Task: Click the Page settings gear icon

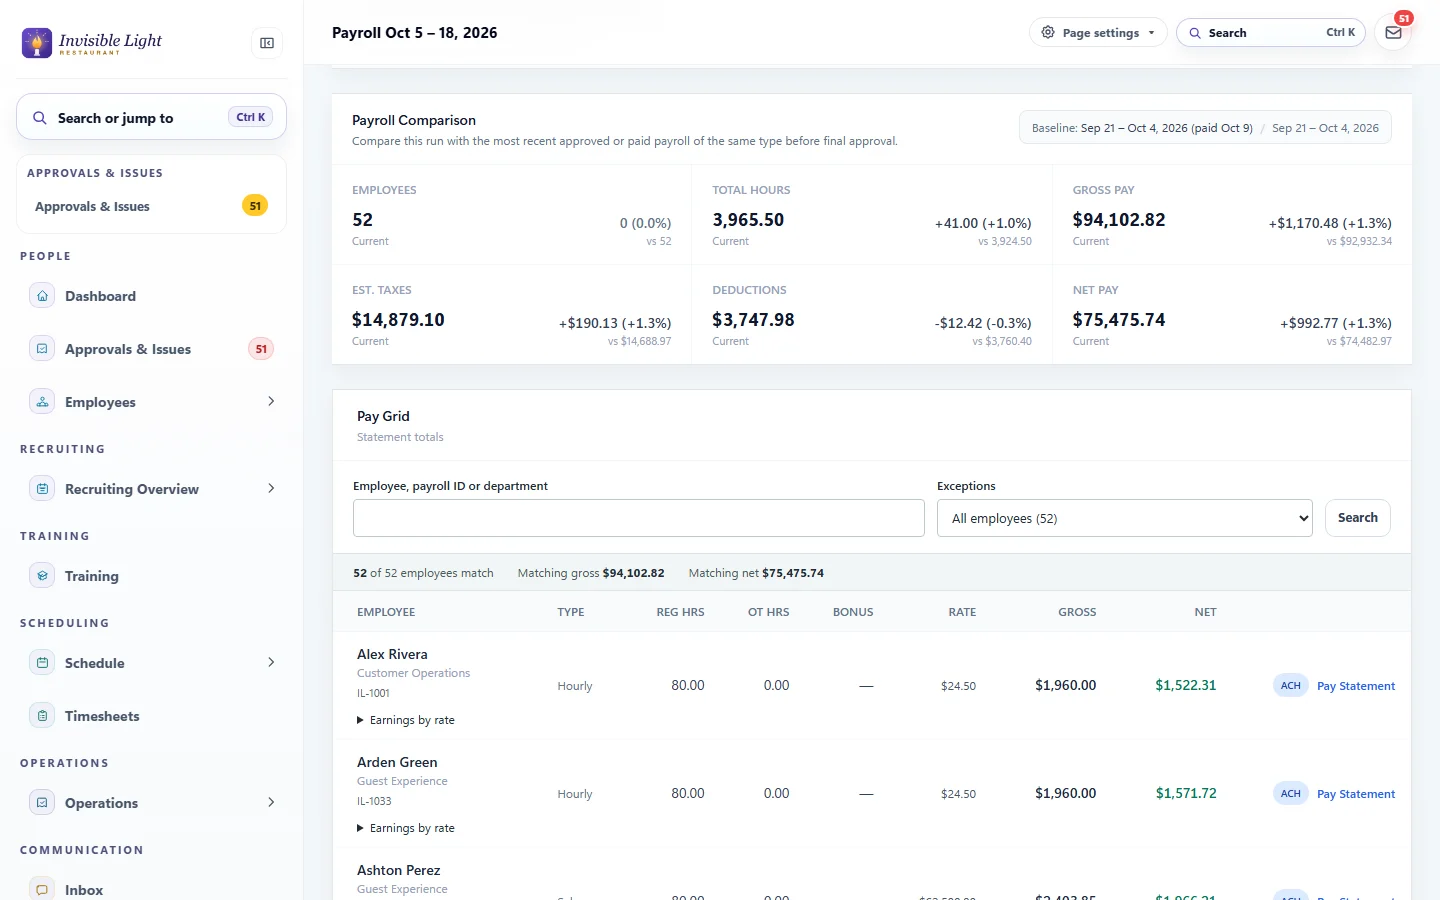Action: tap(1048, 33)
